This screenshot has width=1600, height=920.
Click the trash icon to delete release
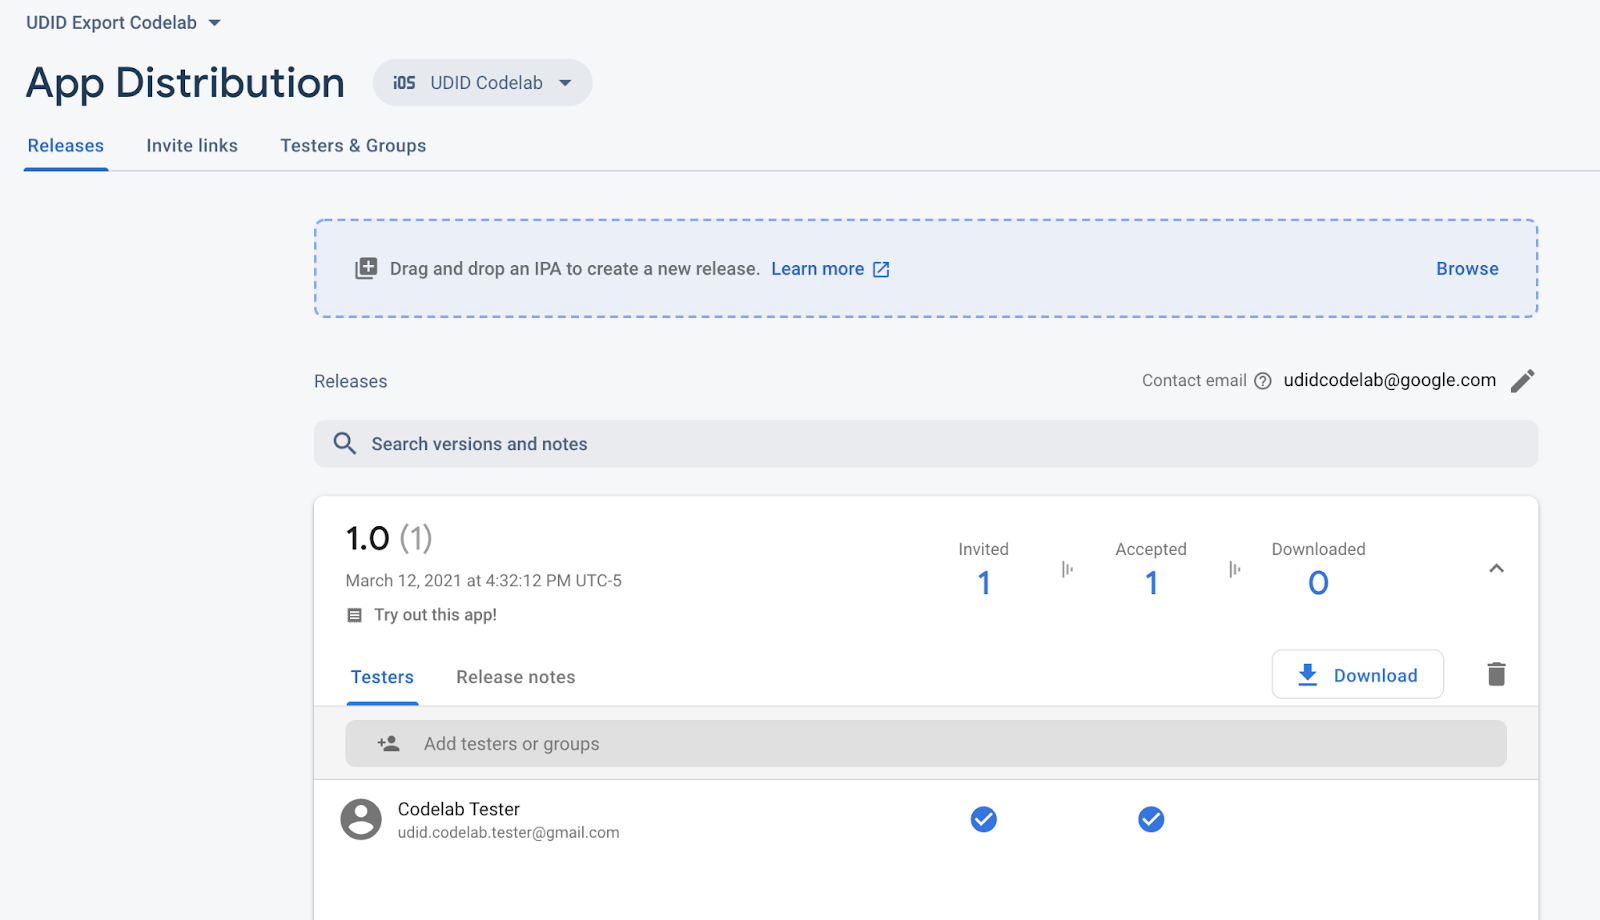point(1496,674)
